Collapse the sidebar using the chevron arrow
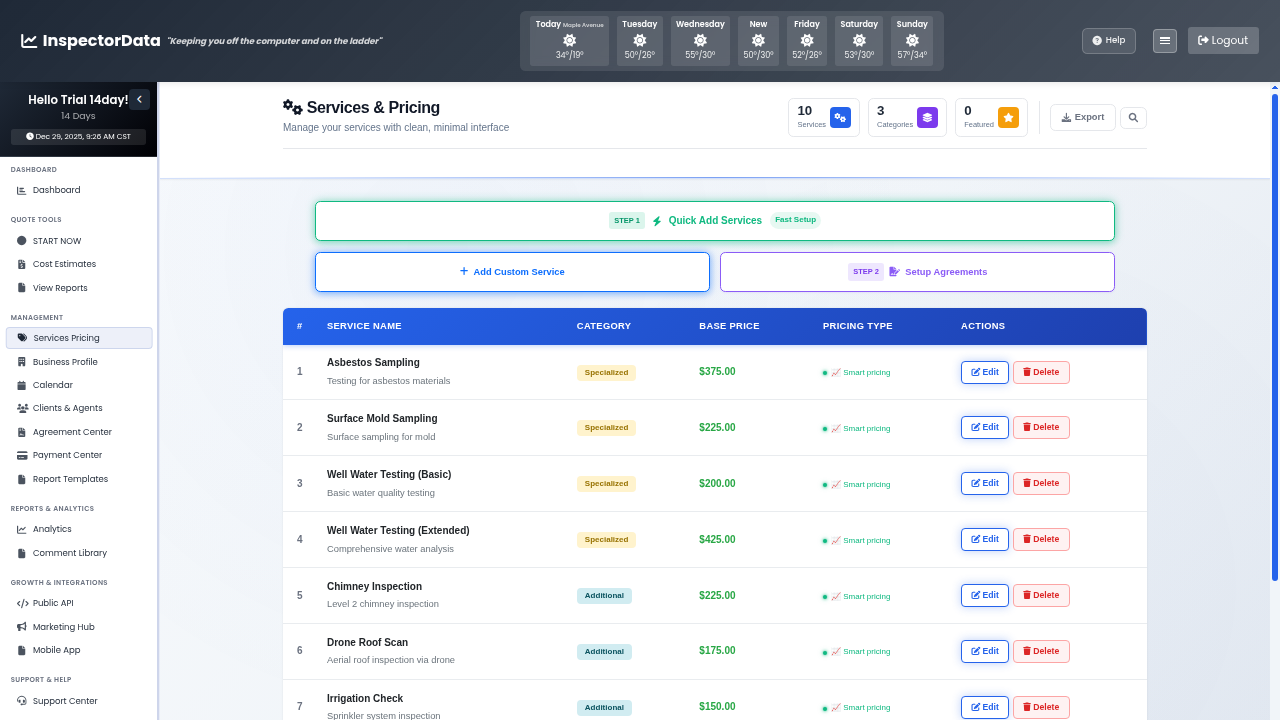 click(139, 99)
